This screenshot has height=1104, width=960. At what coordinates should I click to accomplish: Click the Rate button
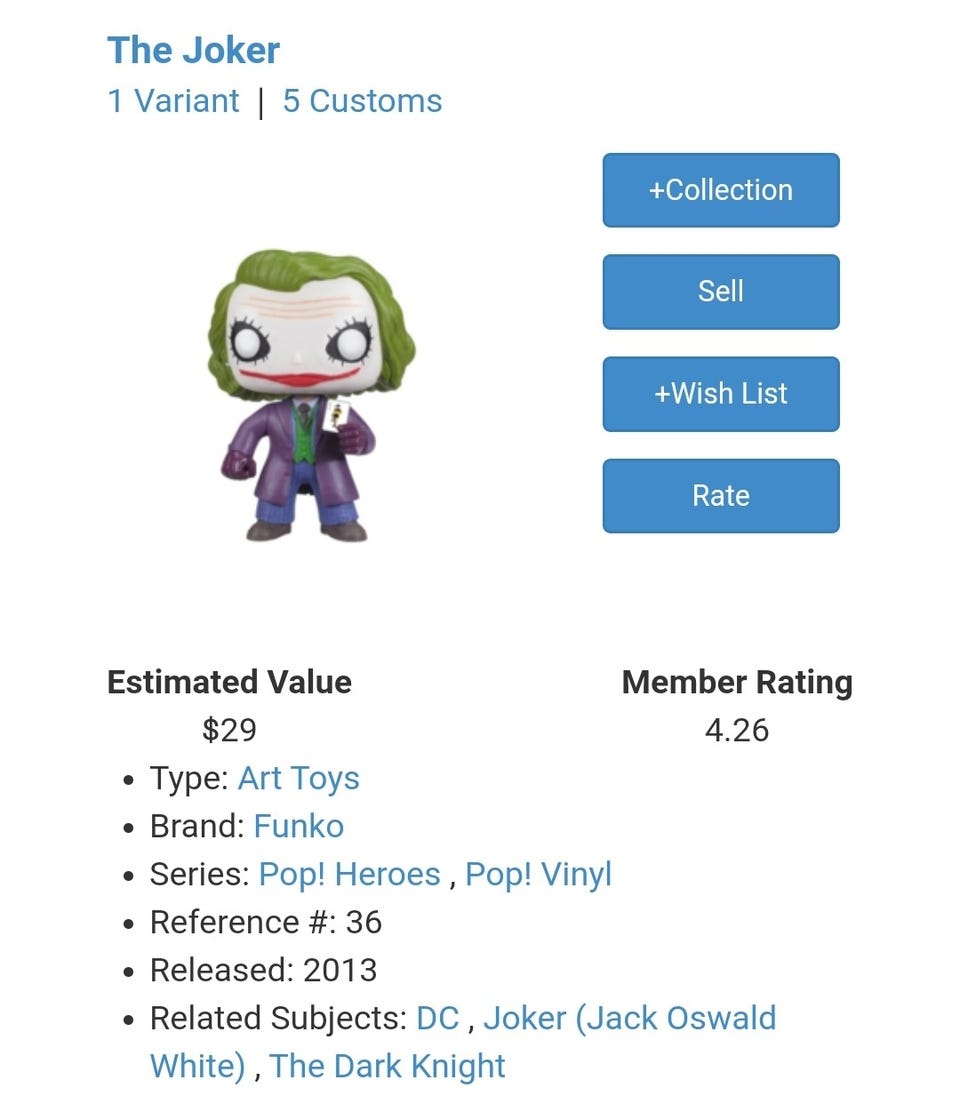pos(721,496)
